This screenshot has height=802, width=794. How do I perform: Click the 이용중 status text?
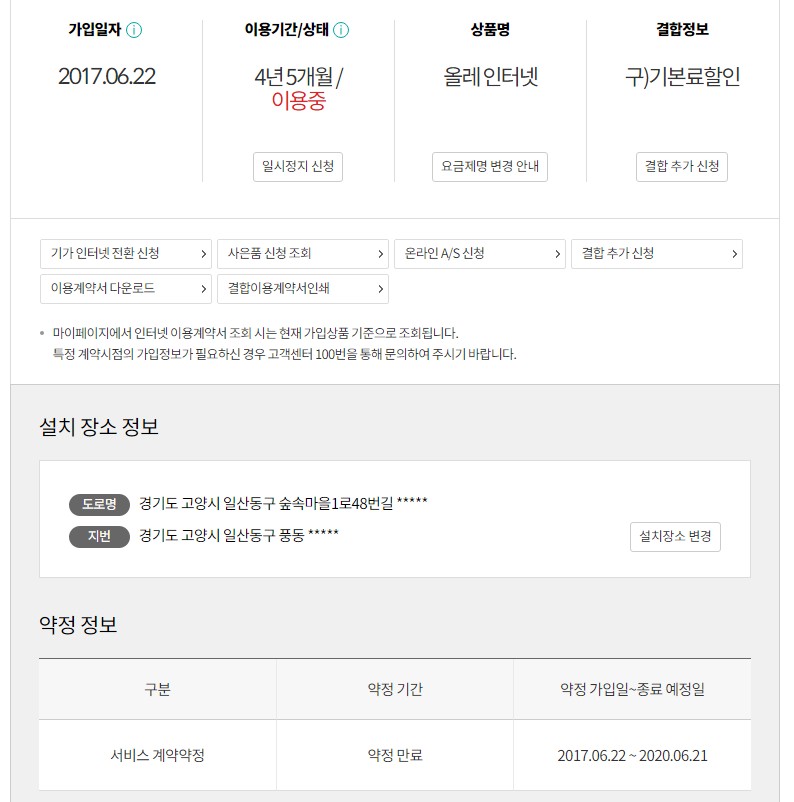coord(298,101)
